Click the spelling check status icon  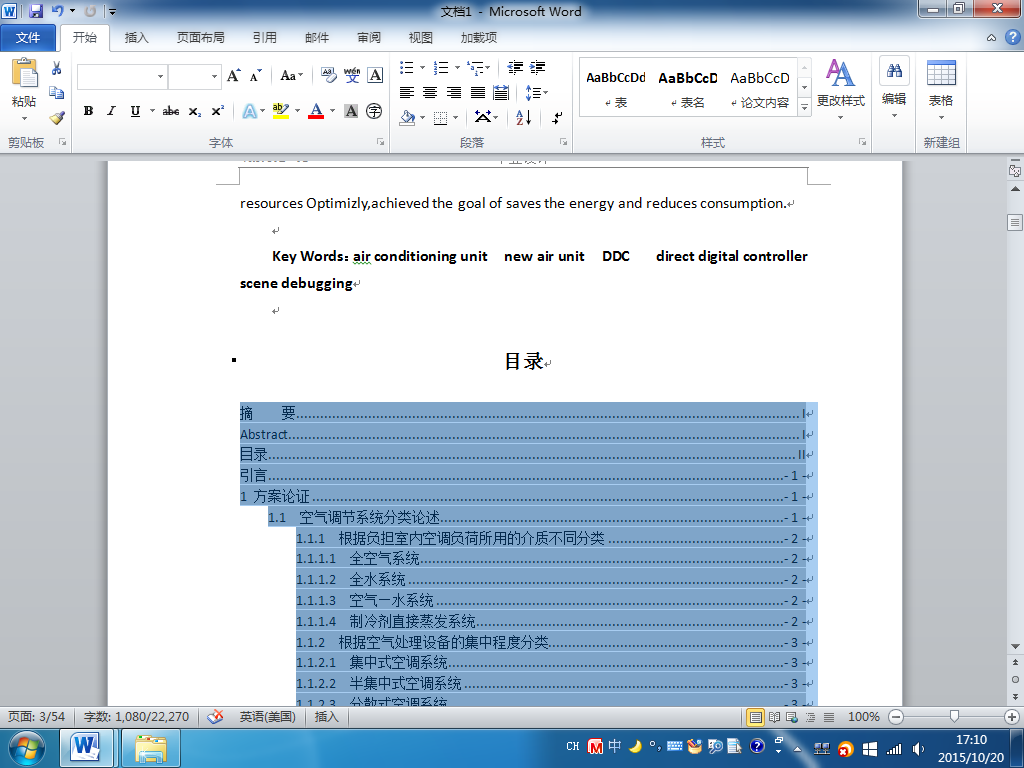point(215,717)
